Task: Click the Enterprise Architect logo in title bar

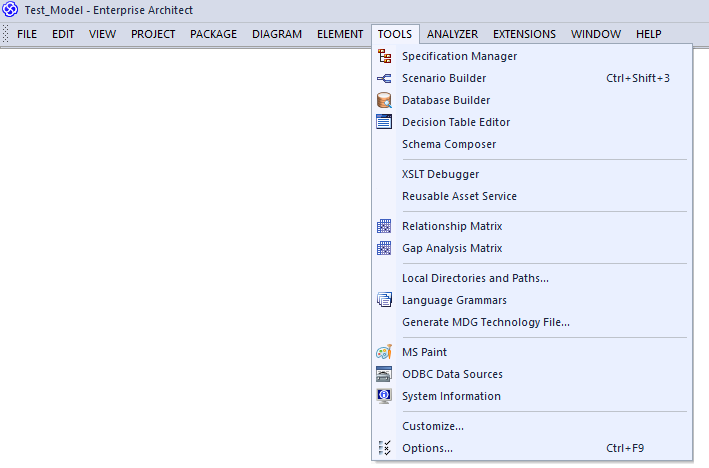Action: tap(10, 9)
